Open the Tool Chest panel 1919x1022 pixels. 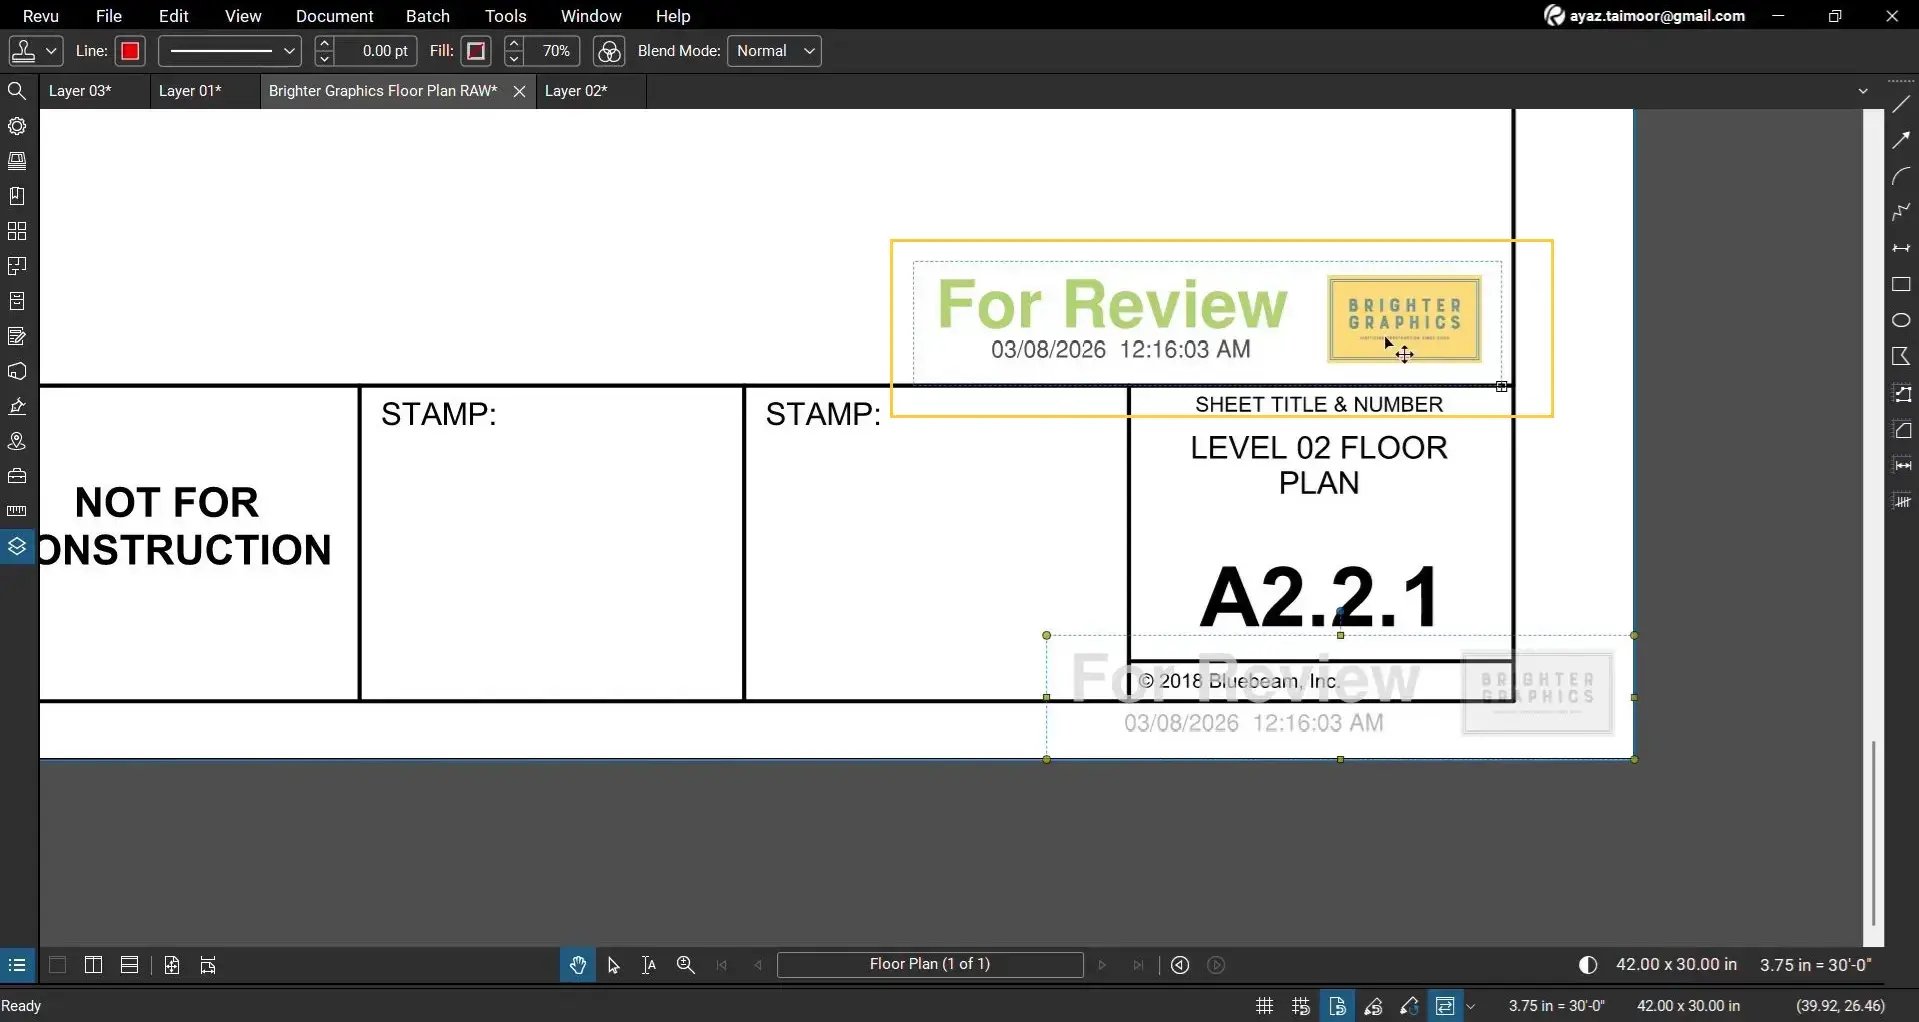point(17,476)
